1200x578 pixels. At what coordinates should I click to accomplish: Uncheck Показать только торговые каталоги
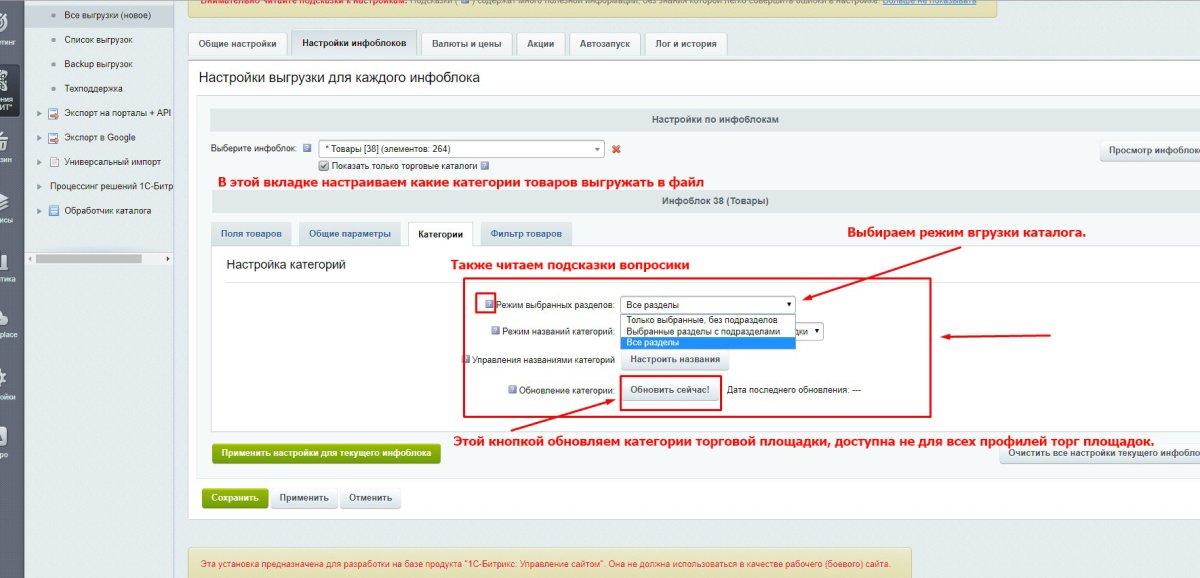coord(323,166)
